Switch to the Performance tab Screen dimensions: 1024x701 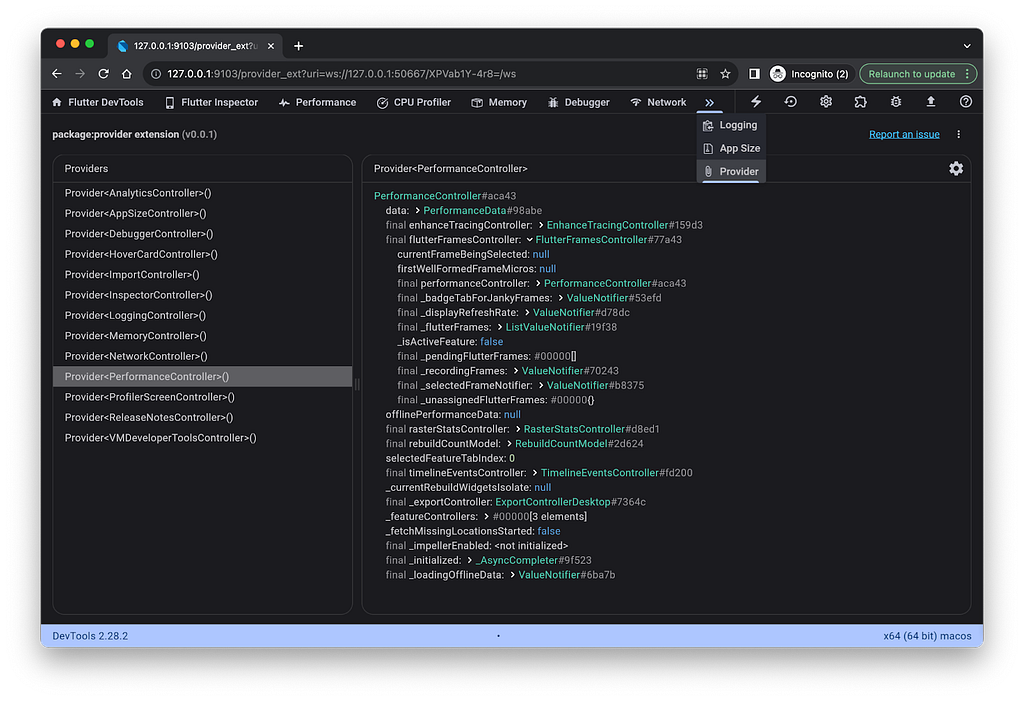pyautogui.click(x=317, y=102)
